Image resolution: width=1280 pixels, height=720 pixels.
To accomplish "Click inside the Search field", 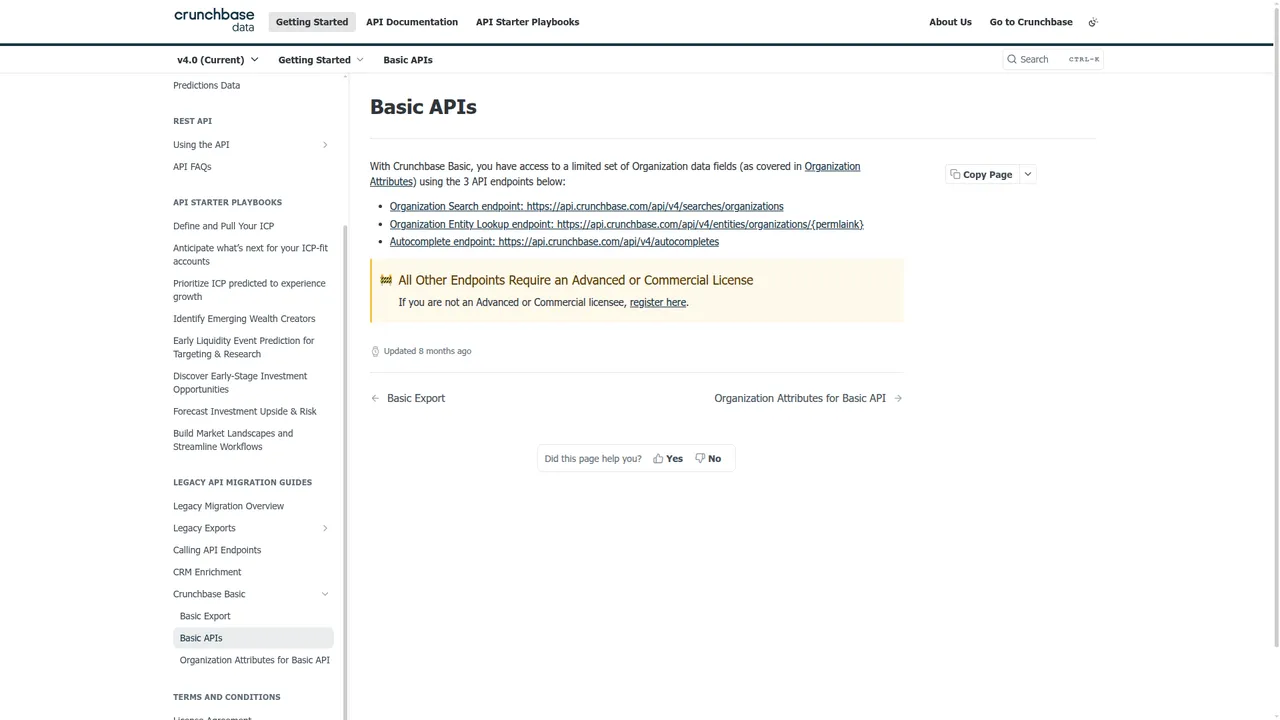I will coord(1045,59).
